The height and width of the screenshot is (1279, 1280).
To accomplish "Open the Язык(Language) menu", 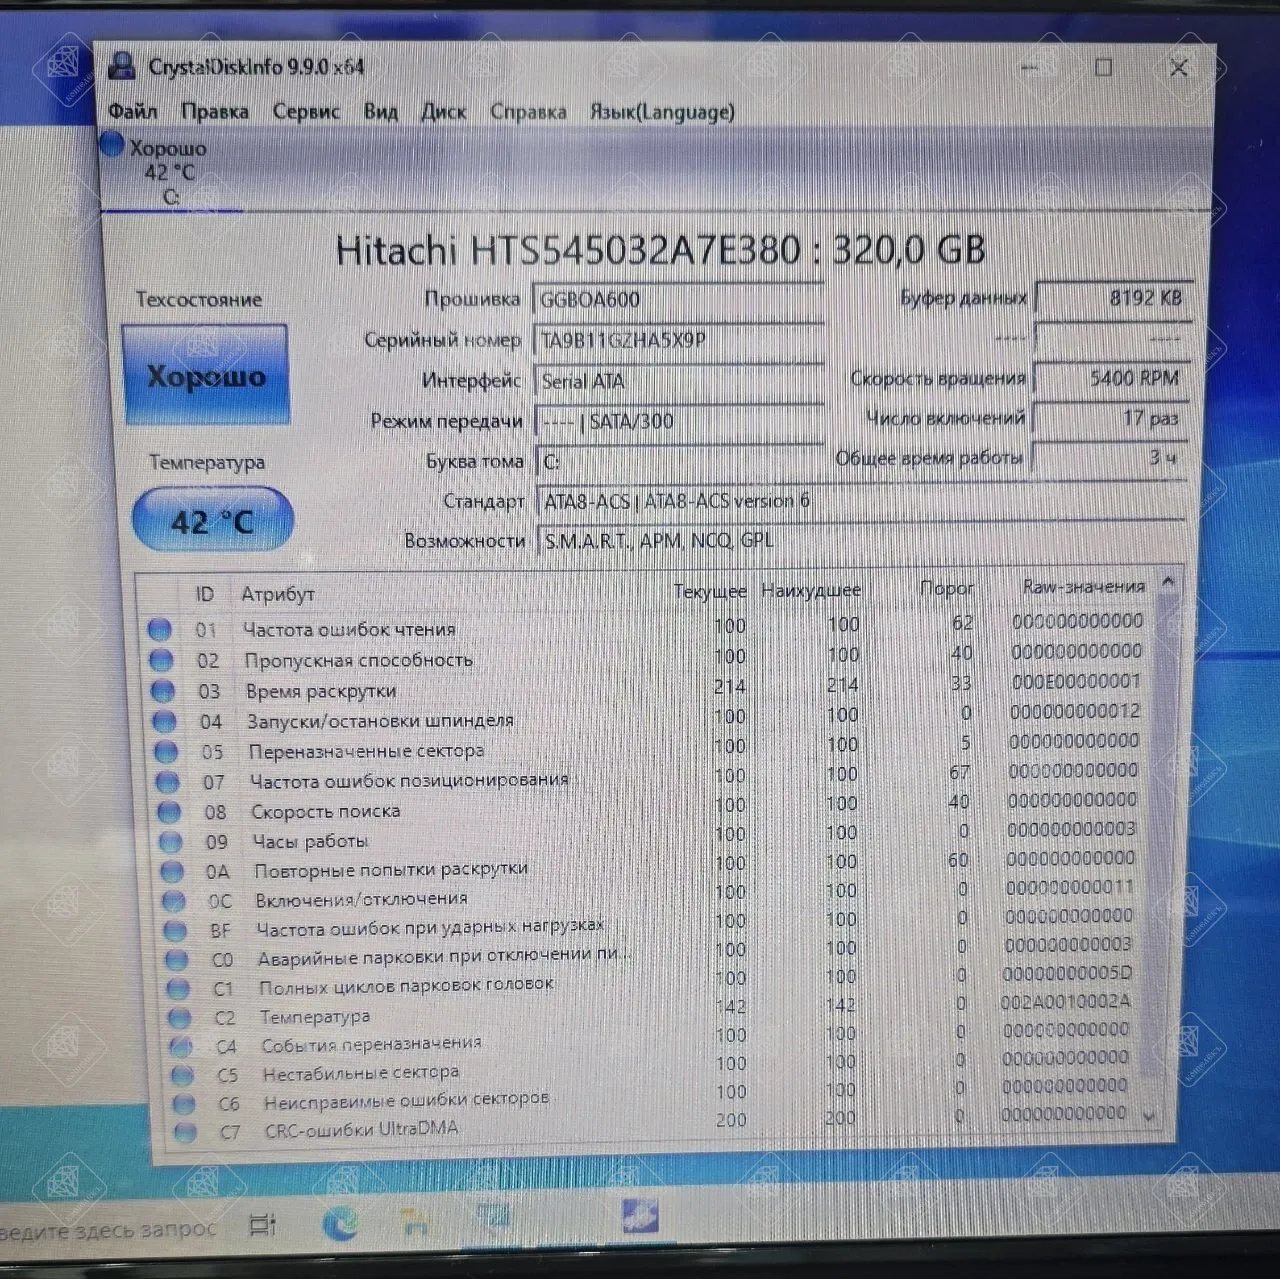I will 662,112.
